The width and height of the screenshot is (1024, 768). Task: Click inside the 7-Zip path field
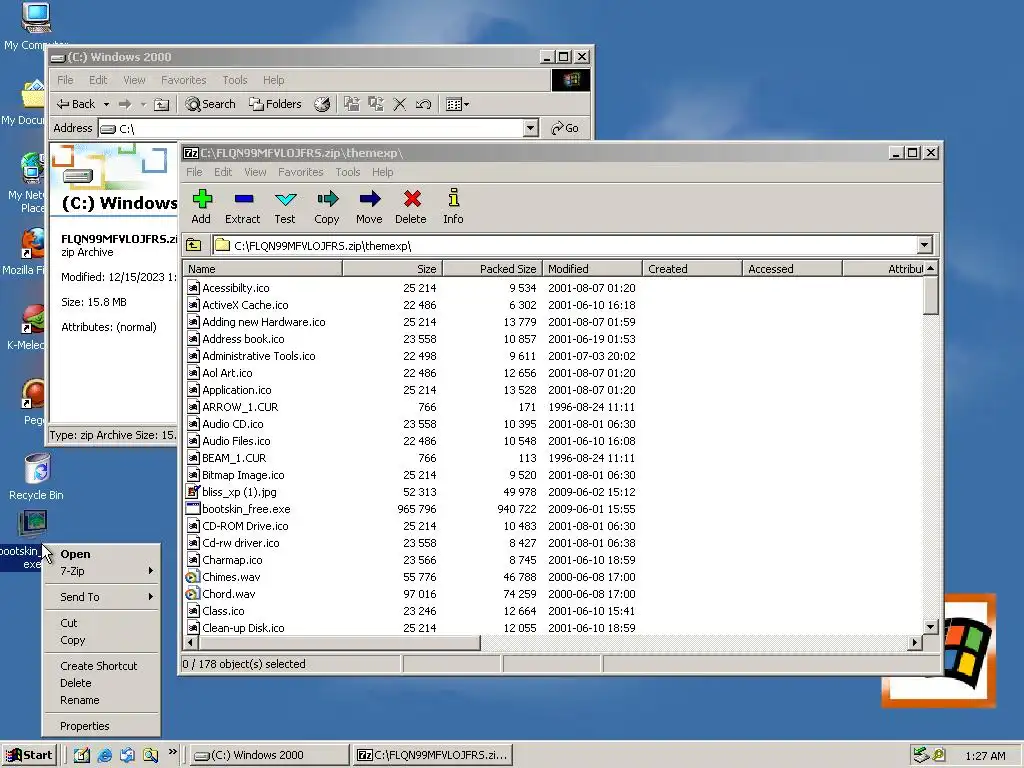click(x=566, y=246)
